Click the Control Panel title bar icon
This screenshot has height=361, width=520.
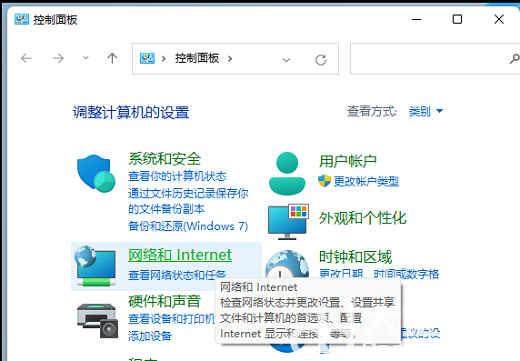click(21, 19)
